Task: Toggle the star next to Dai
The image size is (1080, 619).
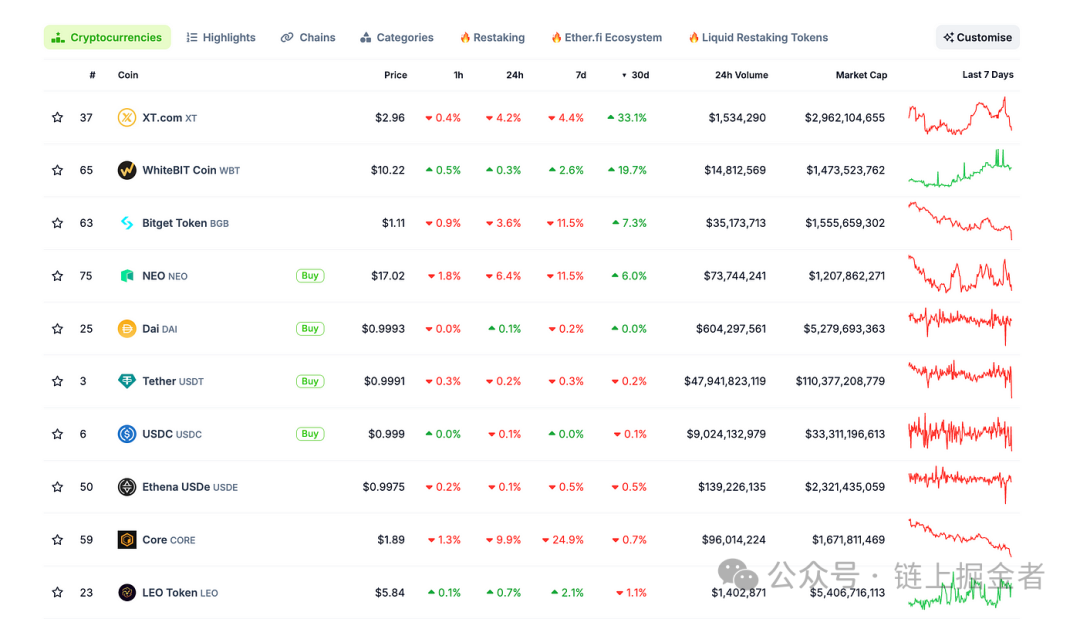Action: [57, 329]
